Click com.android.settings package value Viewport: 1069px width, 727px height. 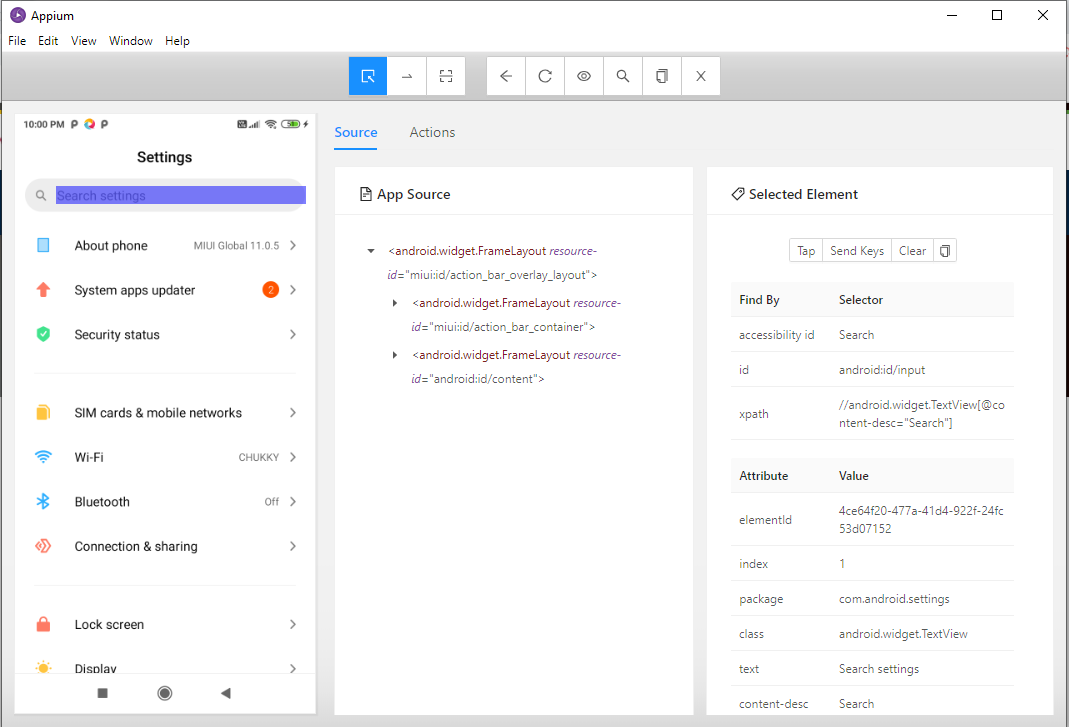pos(894,599)
